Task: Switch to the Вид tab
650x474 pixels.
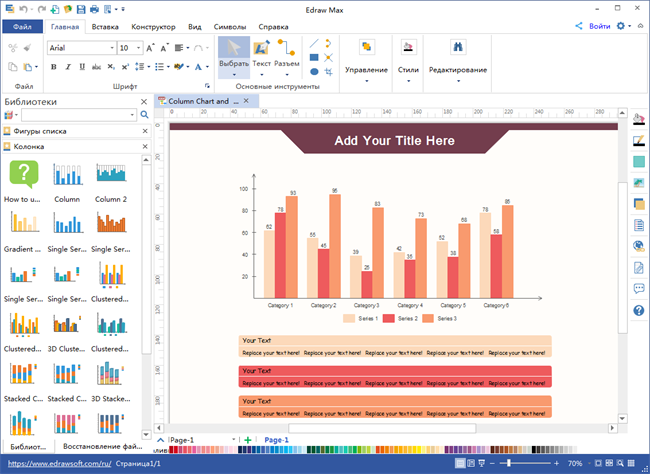Action: point(194,27)
